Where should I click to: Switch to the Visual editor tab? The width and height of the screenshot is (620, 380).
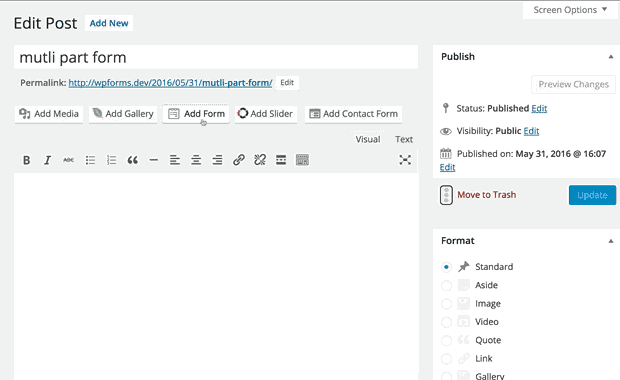(x=368, y=139)
